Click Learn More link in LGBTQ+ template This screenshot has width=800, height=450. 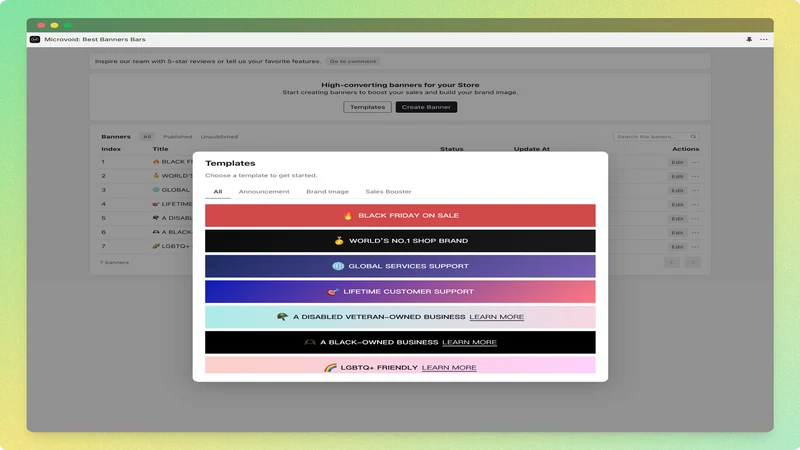pyautogui.click(x=449, y=367)
